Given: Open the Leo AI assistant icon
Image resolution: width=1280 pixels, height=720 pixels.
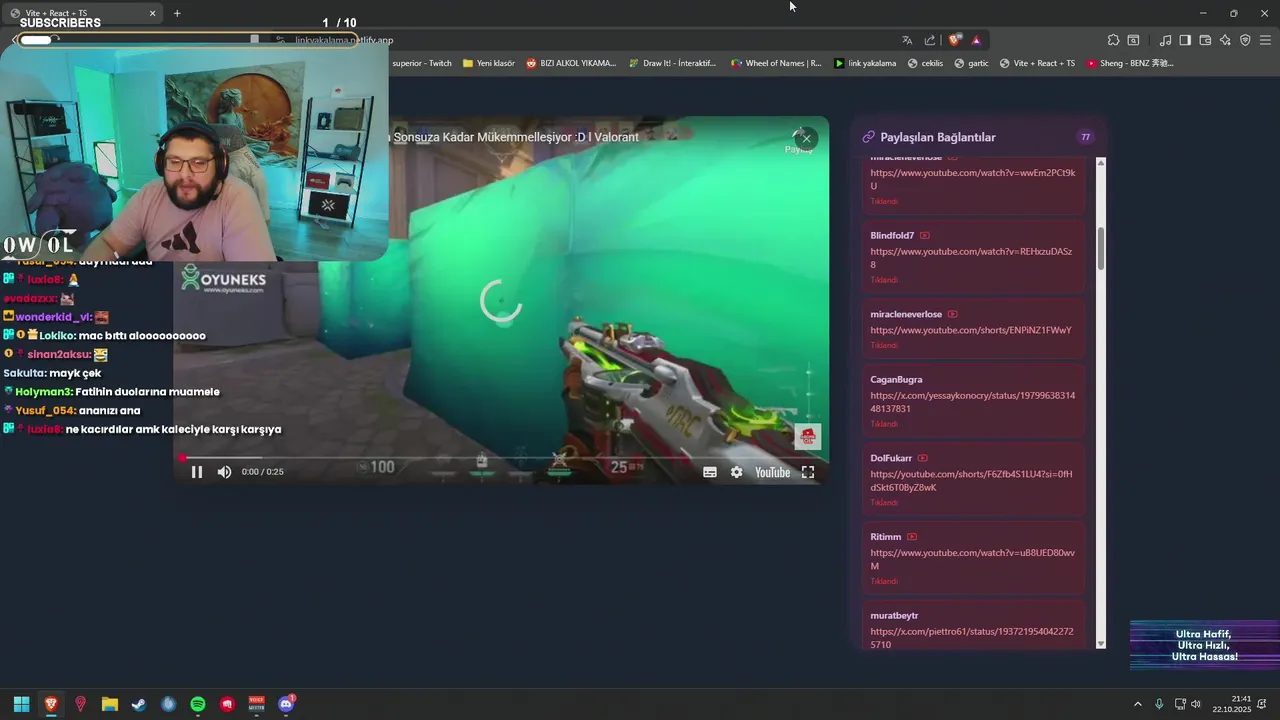Looking at the screenshot, I should click(1225, 40).
